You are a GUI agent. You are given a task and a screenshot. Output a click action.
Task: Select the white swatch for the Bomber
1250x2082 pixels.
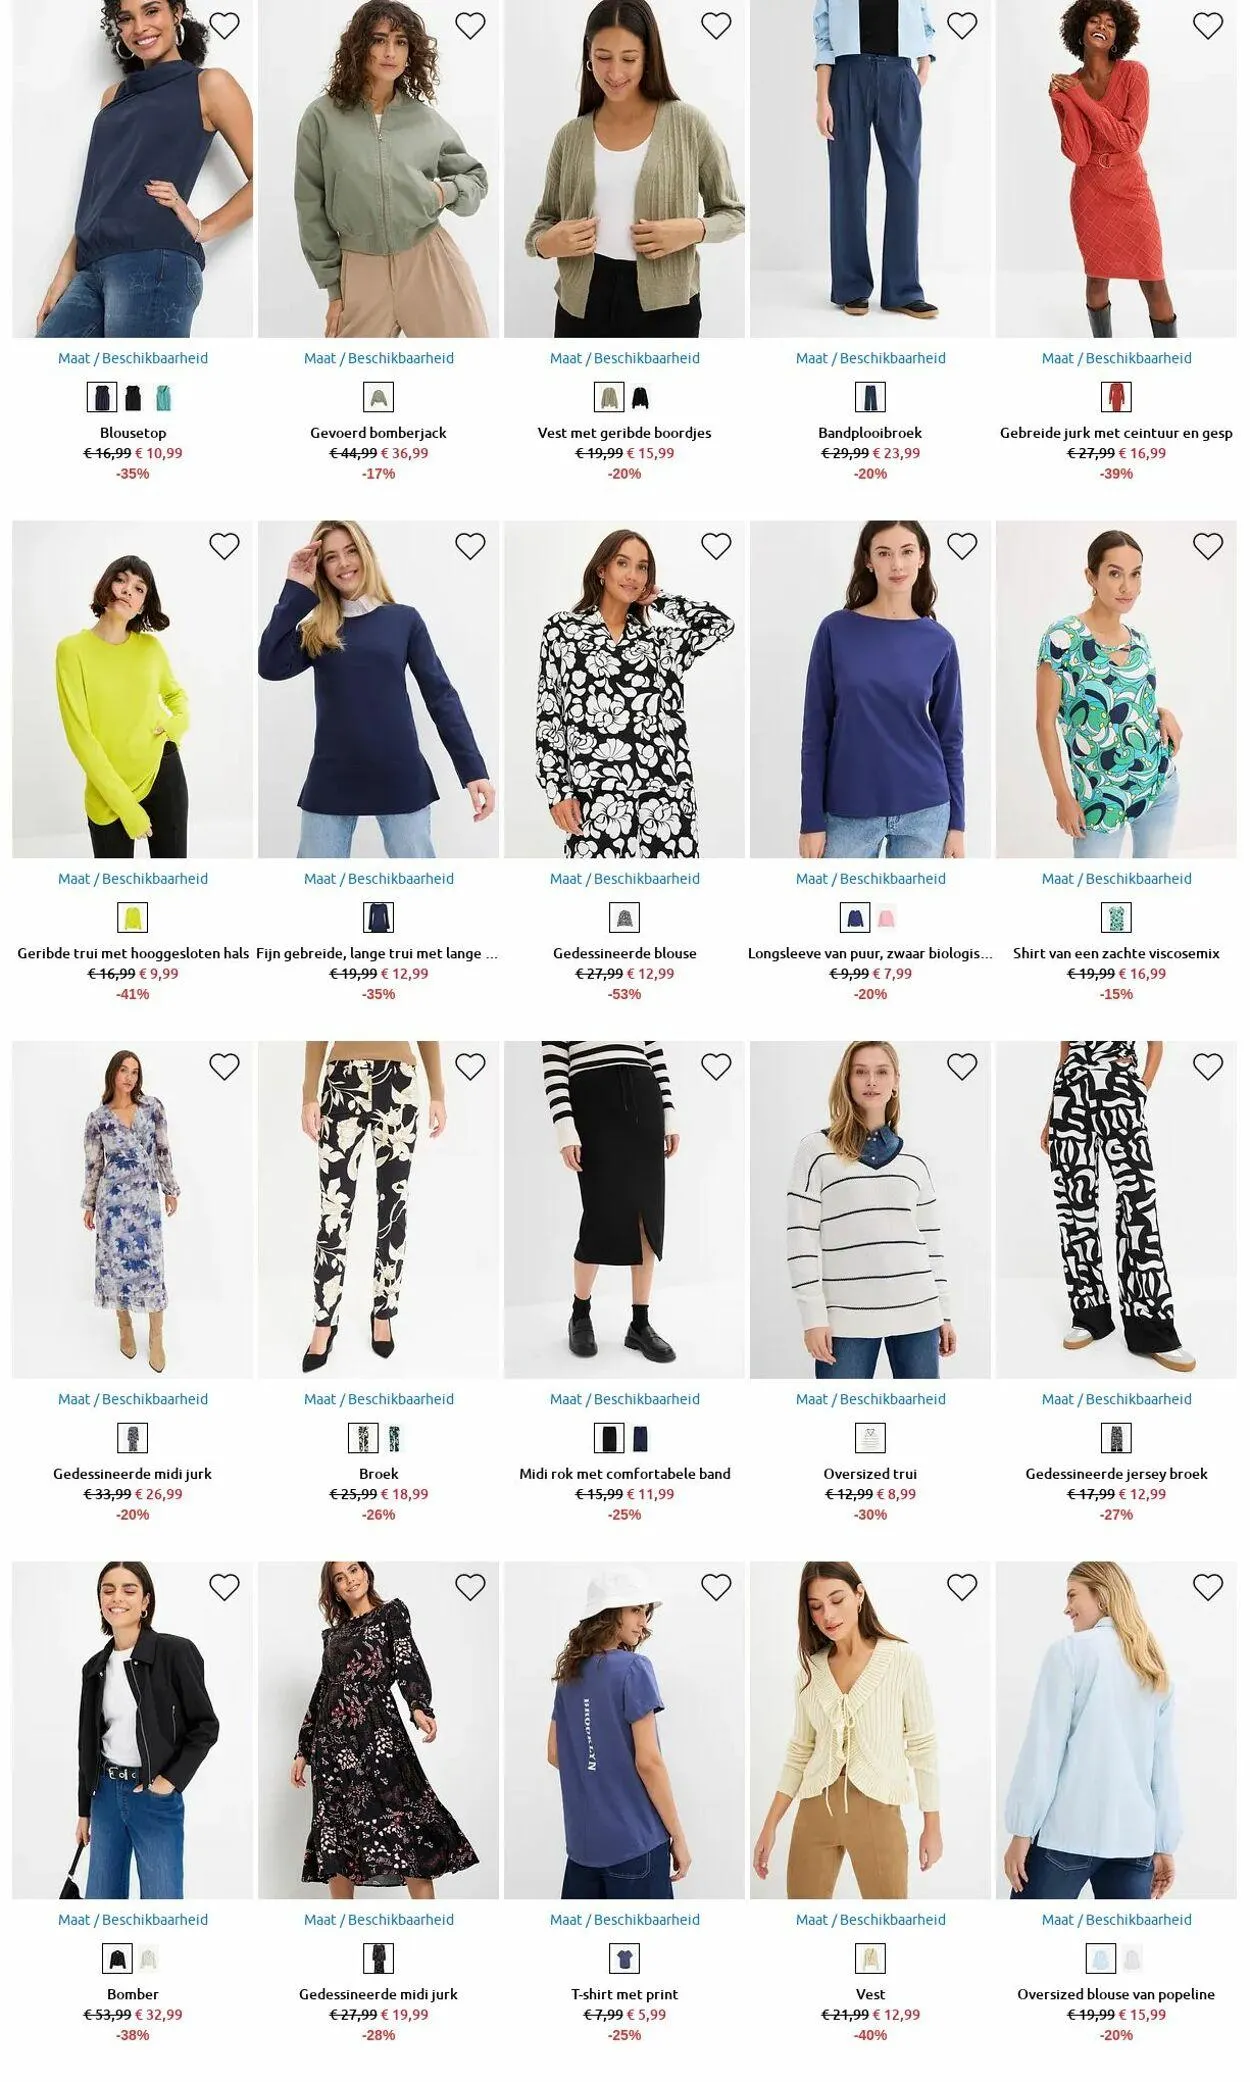[148, 1958]
